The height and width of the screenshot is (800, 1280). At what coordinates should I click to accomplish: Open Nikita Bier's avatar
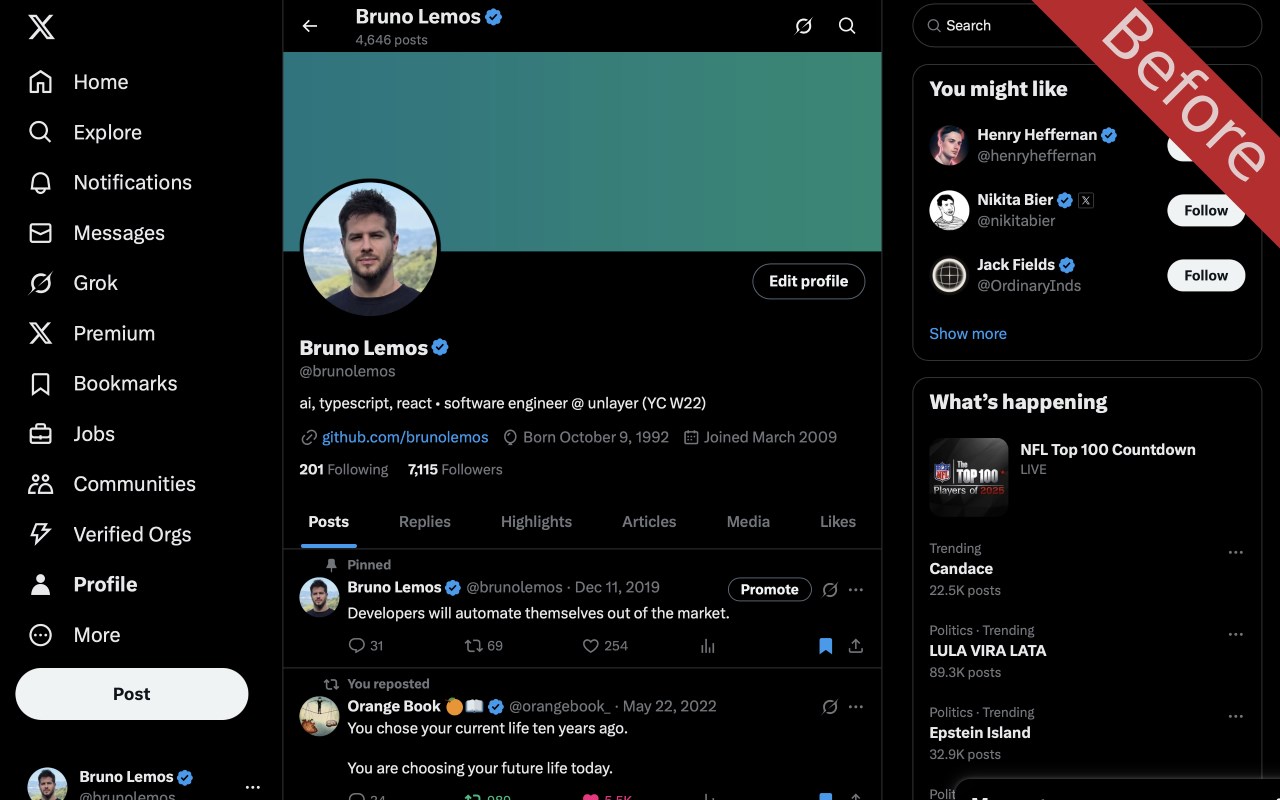[949, 210]
